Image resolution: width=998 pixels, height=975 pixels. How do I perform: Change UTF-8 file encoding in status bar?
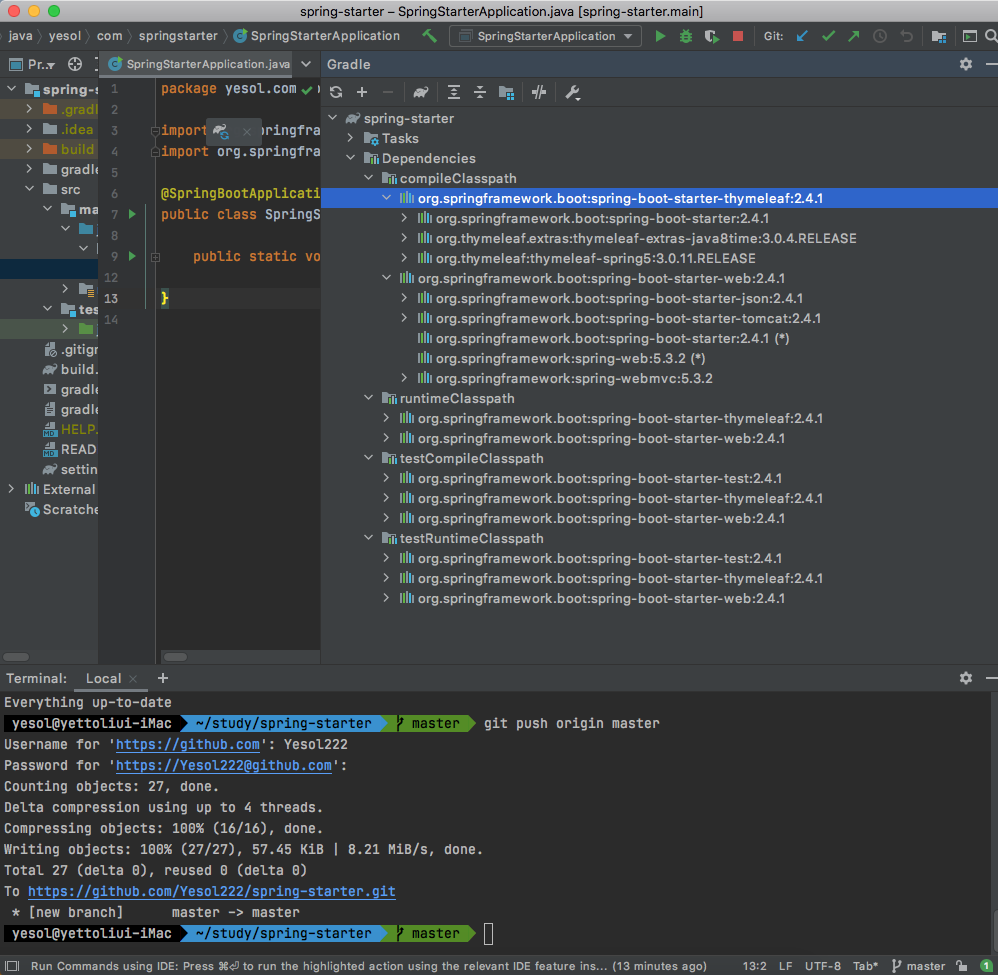[822, 966]
